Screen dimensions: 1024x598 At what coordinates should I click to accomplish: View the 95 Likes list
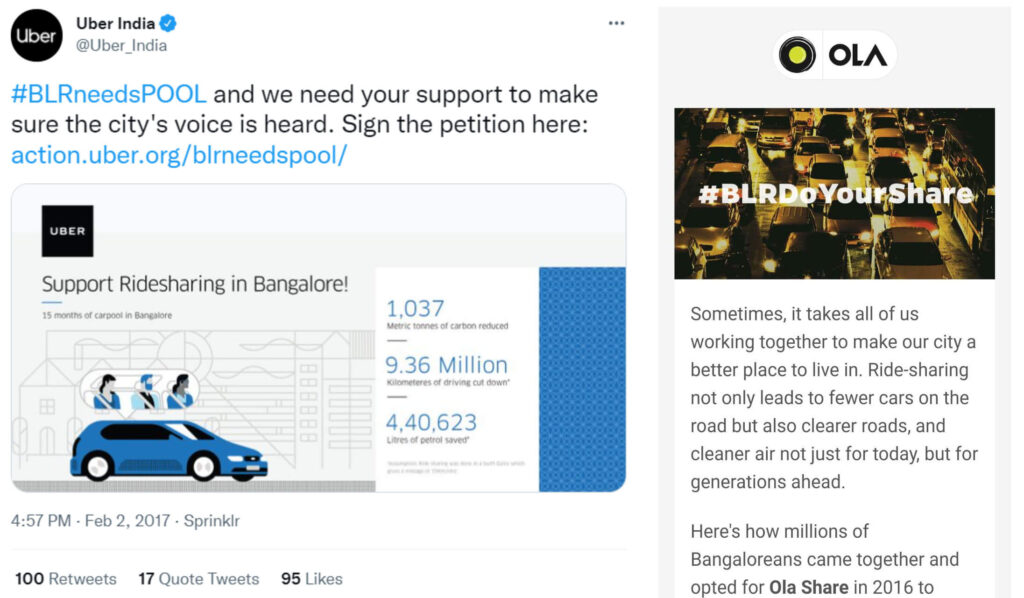(x=312, y=579)
